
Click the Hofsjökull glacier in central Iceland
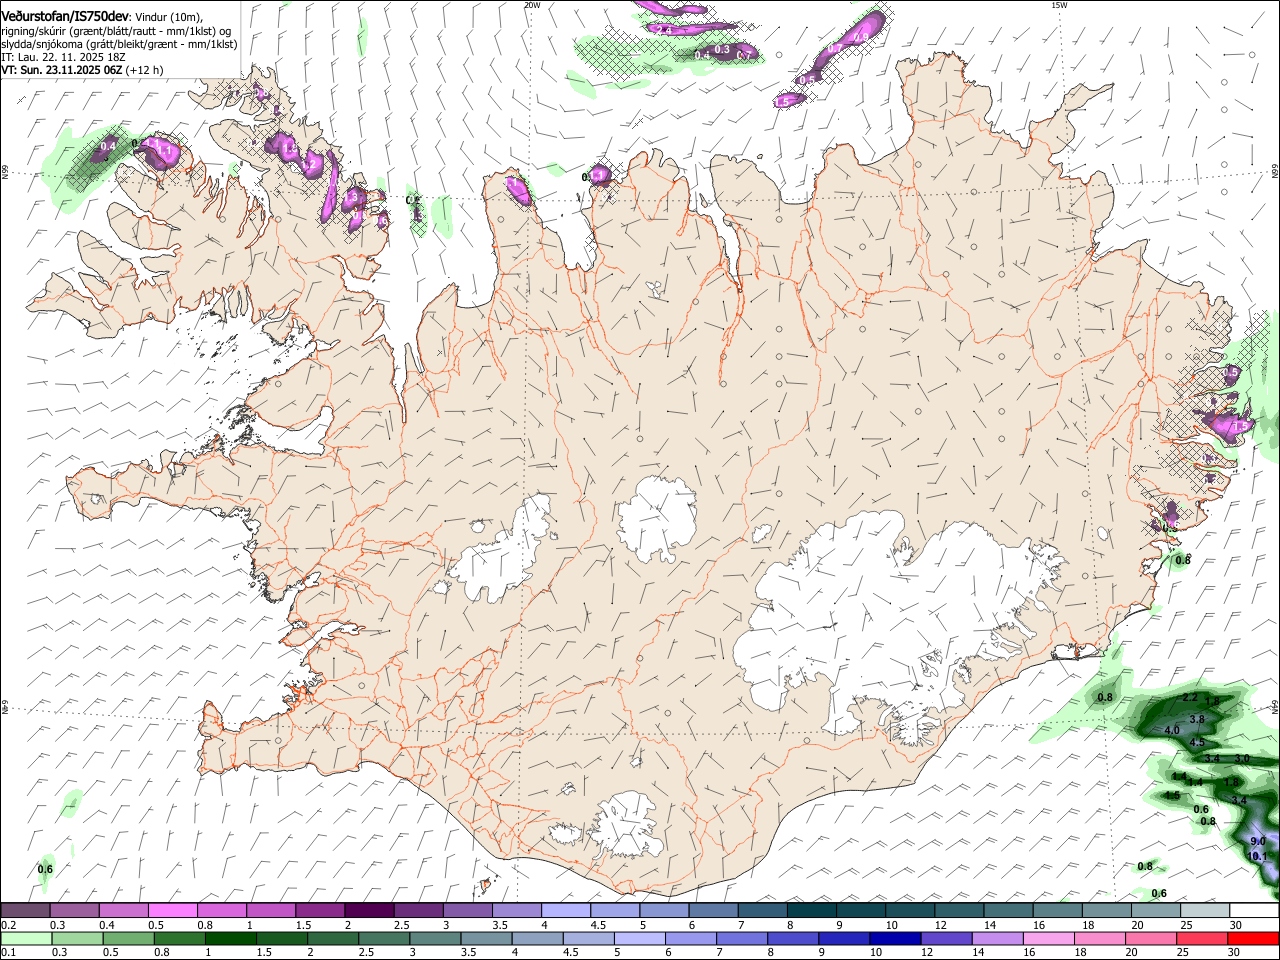657,517
